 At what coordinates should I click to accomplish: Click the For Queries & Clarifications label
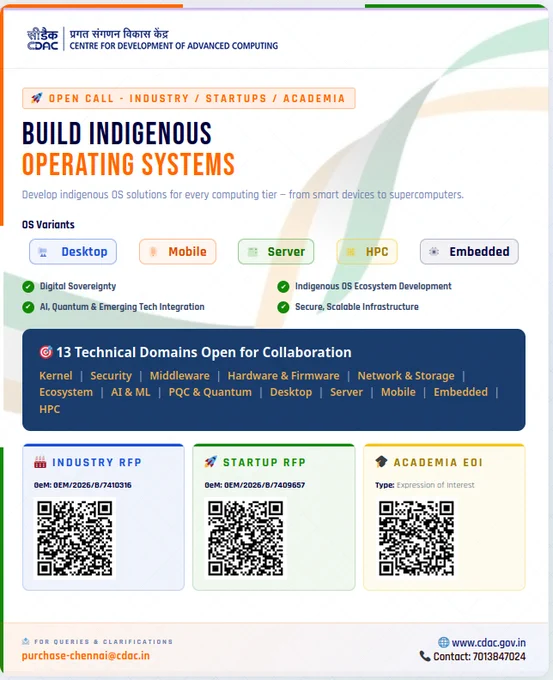103,641
